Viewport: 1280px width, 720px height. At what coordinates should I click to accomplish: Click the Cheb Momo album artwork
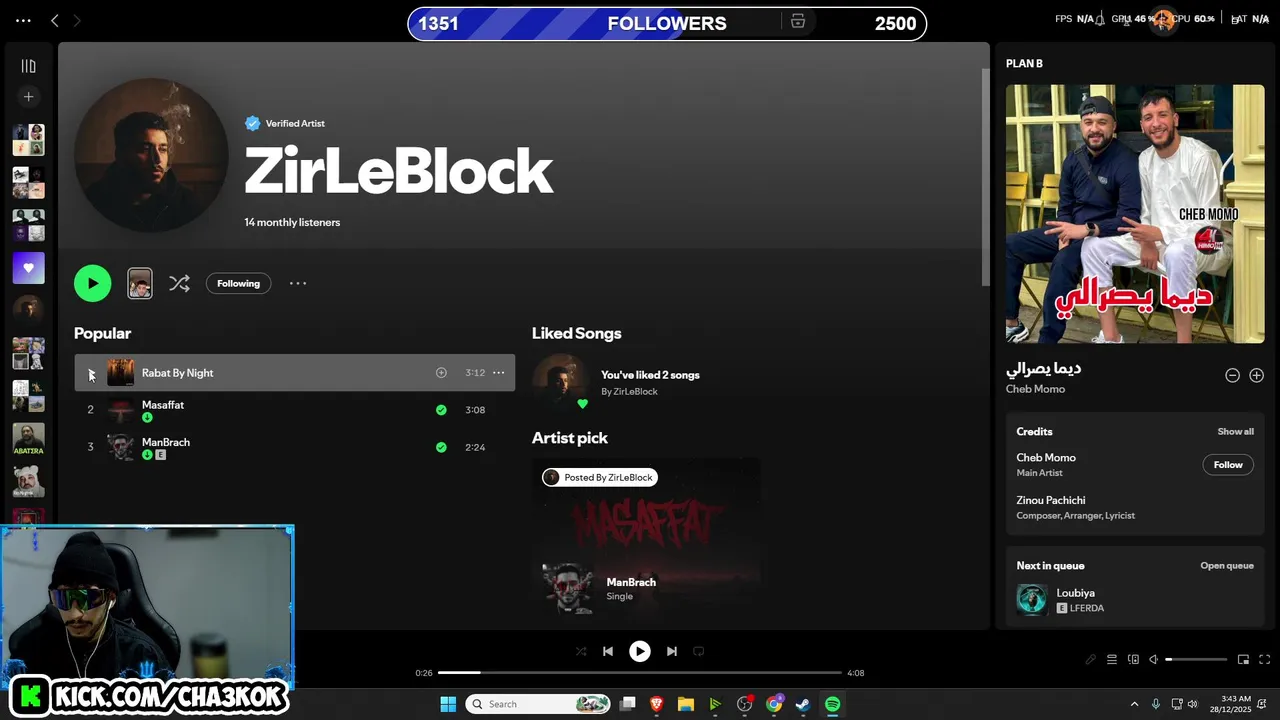point(1135,214)
